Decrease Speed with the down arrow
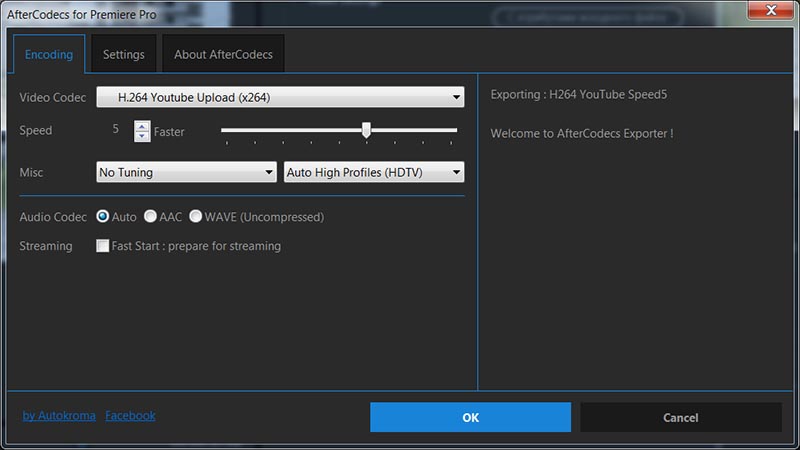Screen dimensions: 800x450 click(142, 136)
